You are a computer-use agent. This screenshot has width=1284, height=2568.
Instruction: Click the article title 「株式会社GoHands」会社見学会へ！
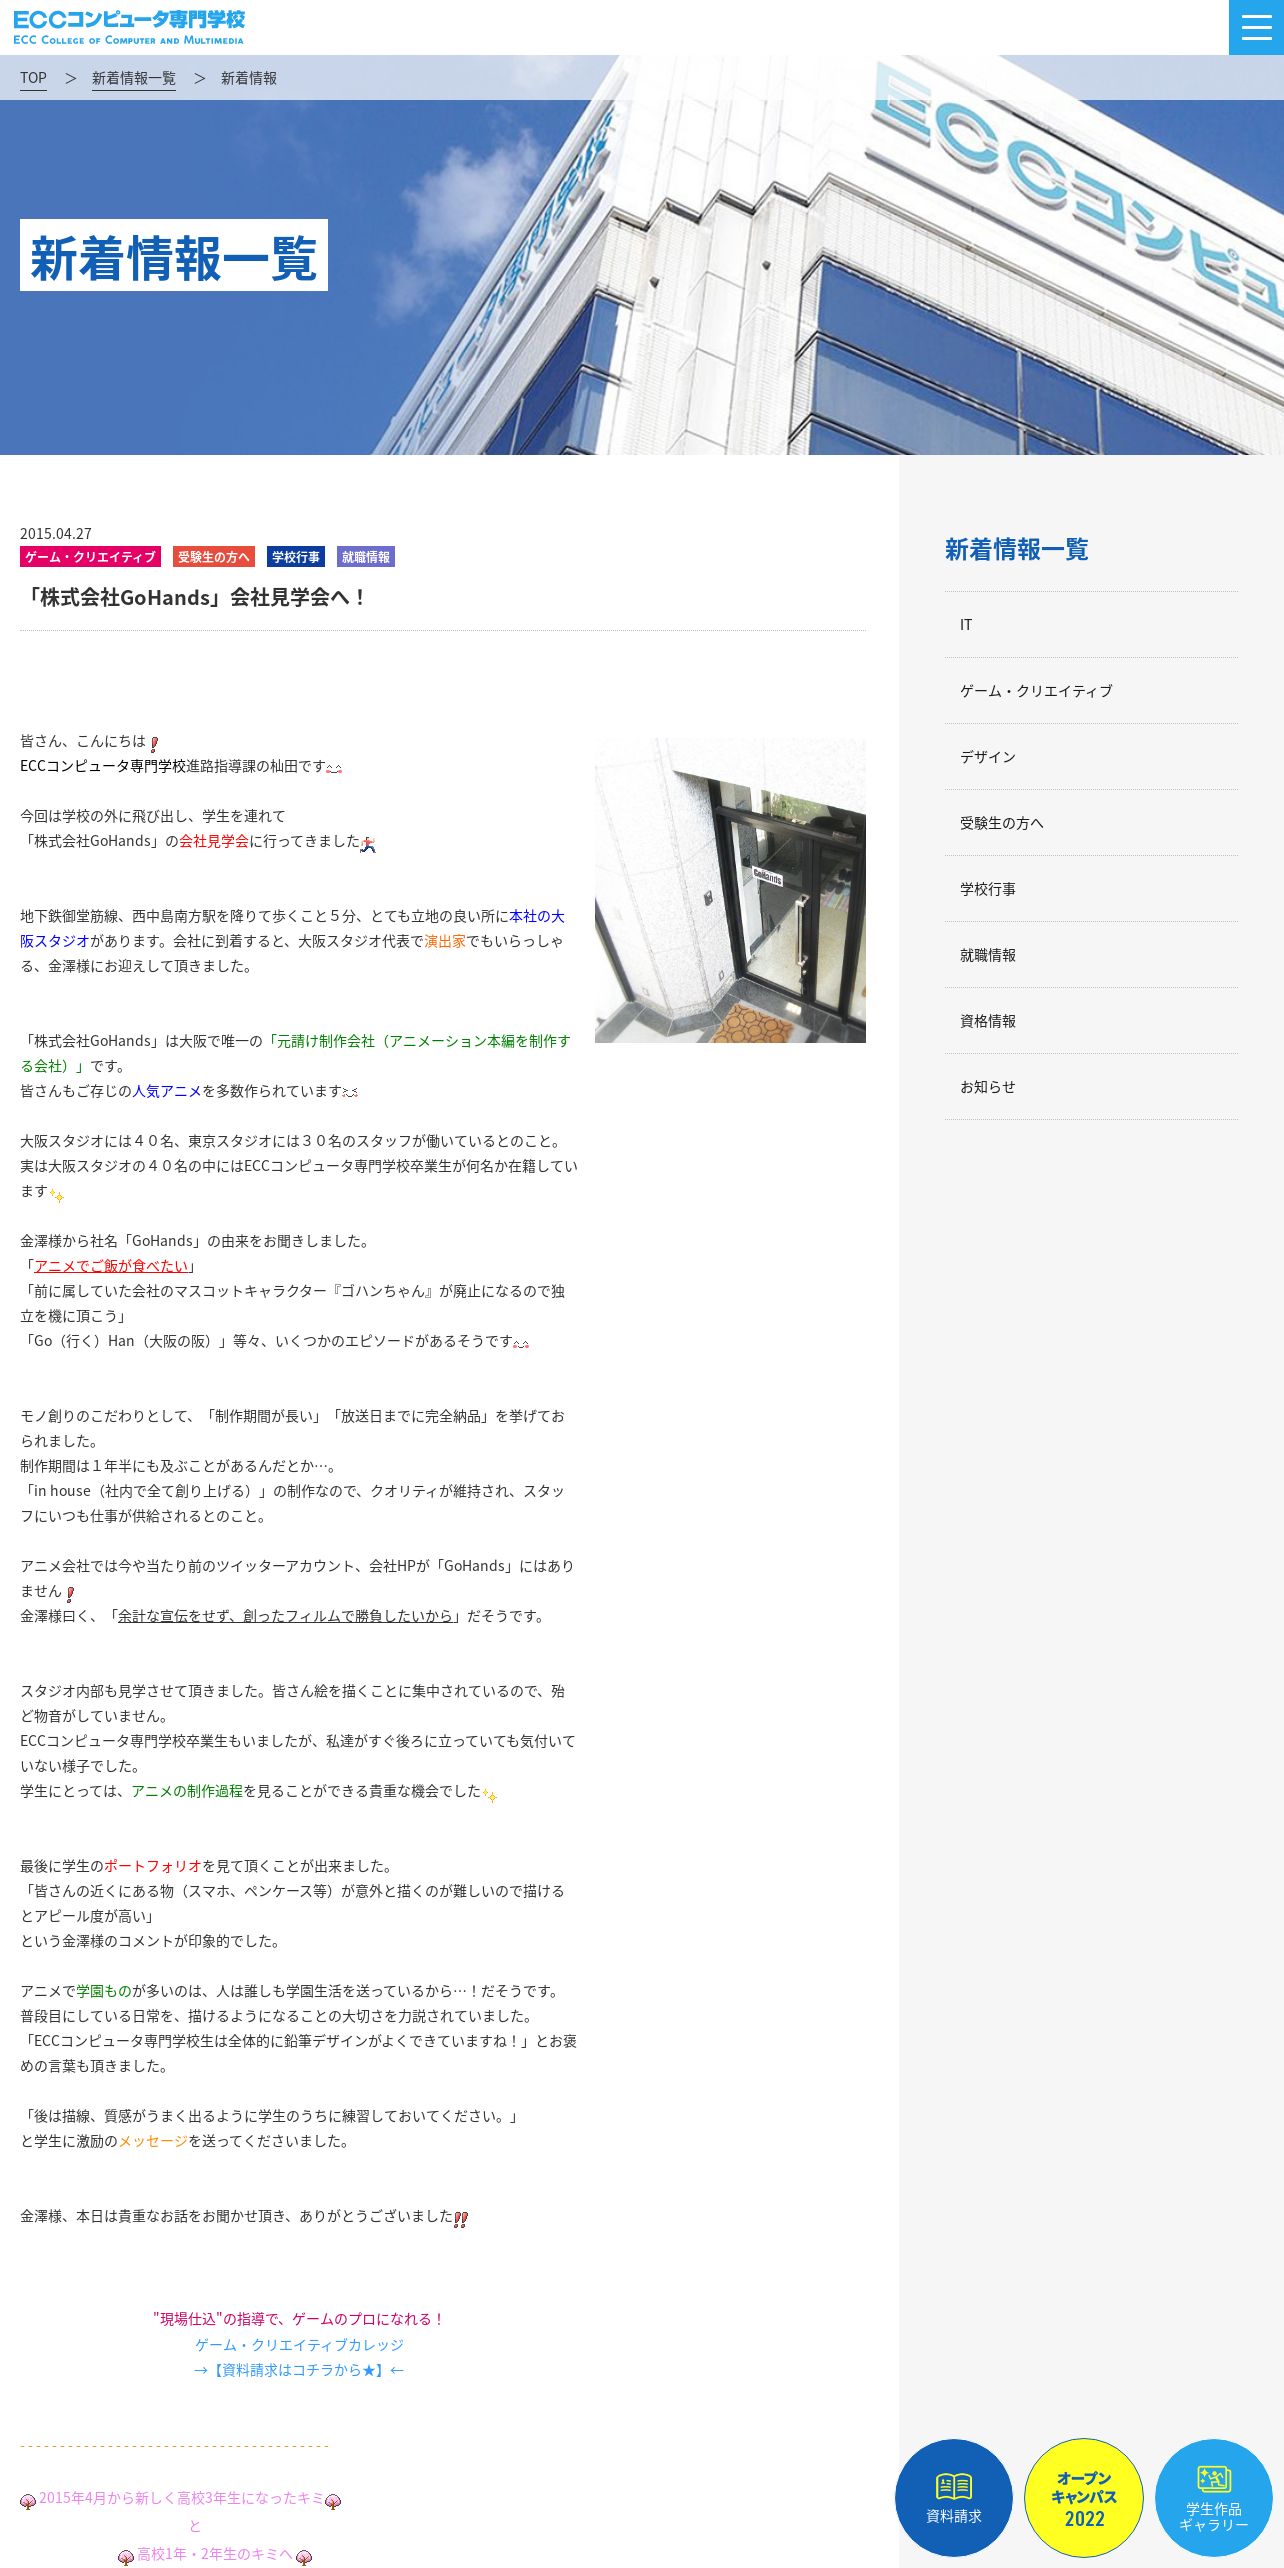[195, 598]
